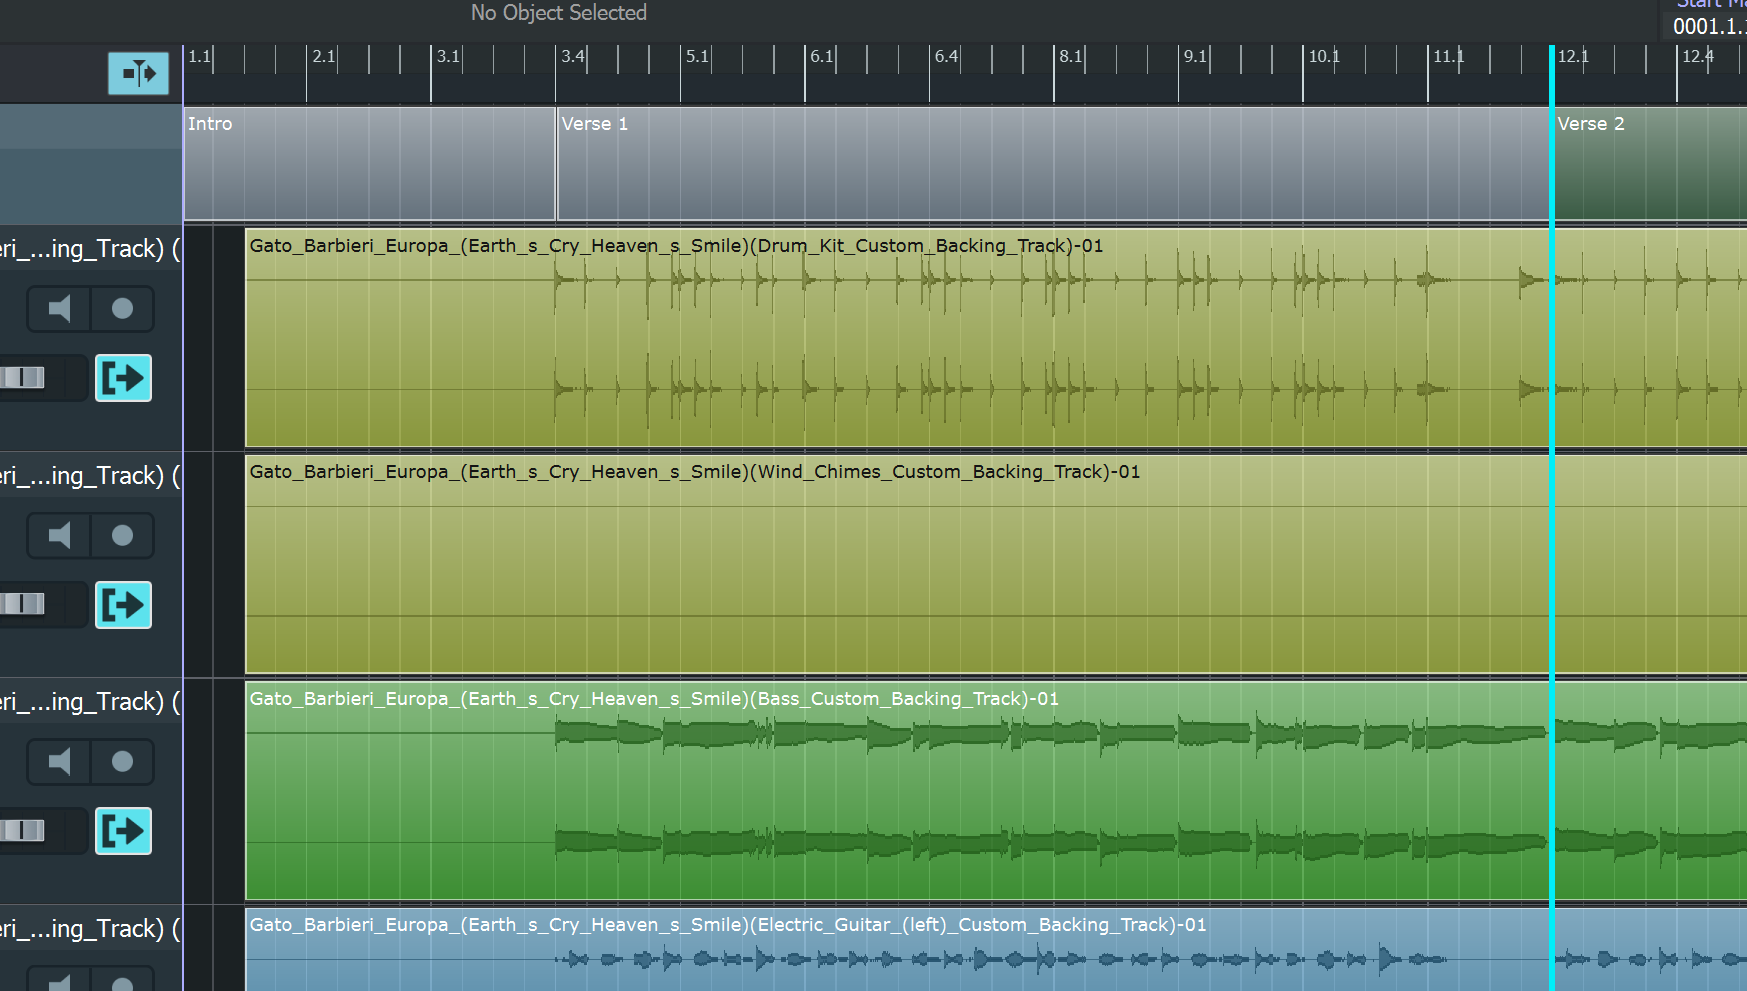The image size is (1747, 991).
Task: Arm record on the Wind Chimes track
Action: click(122, 536)
